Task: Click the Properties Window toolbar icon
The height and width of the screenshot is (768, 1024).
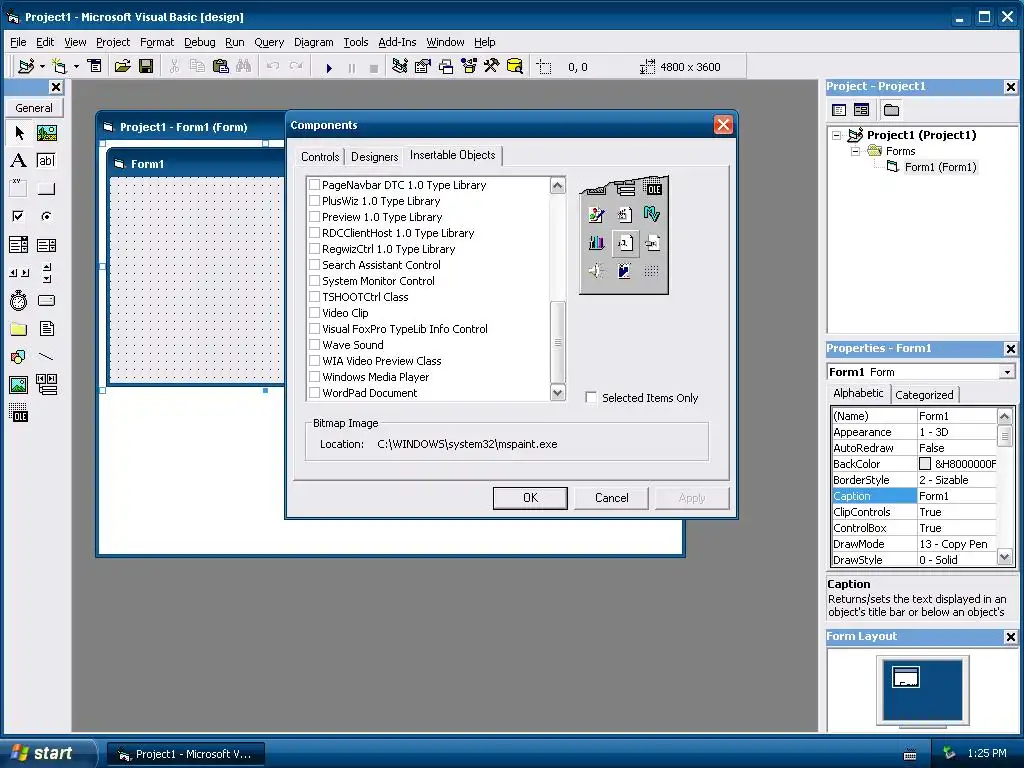Action: [423, 66]
